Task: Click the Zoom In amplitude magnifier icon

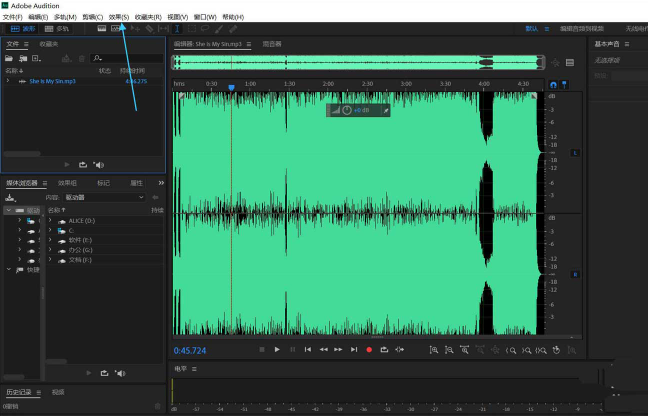Action: 433,349
